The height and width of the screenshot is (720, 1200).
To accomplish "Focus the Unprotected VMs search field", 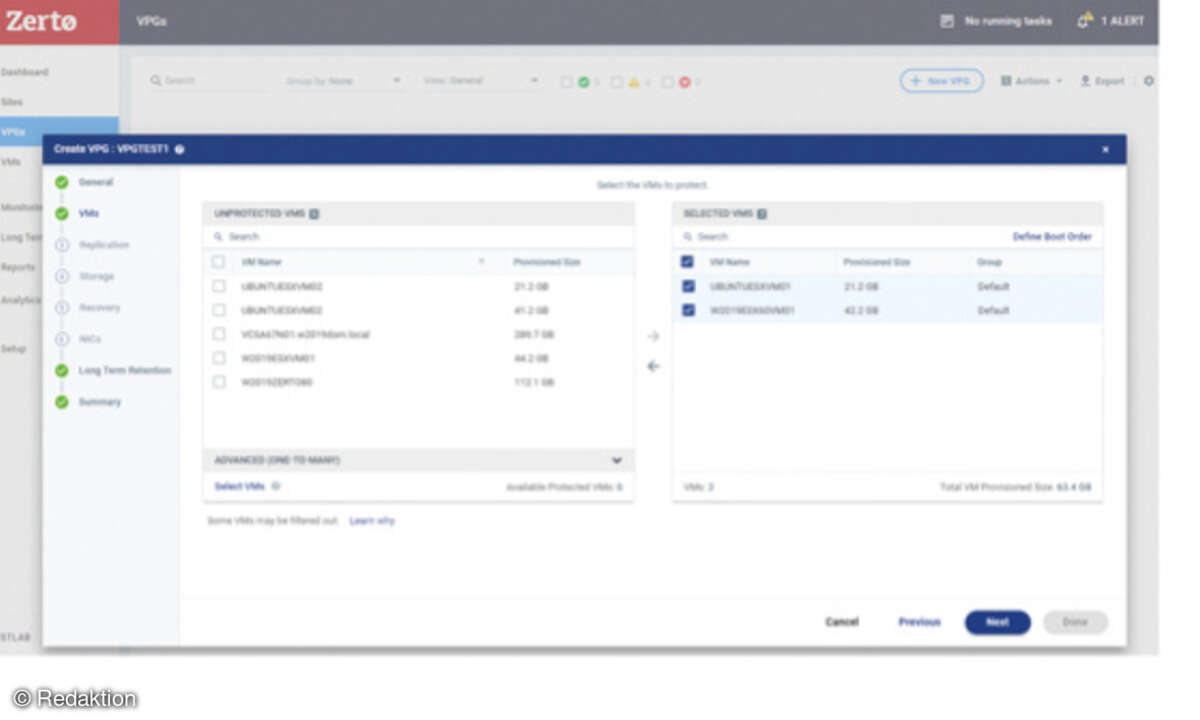I will (x=418, y=237).
